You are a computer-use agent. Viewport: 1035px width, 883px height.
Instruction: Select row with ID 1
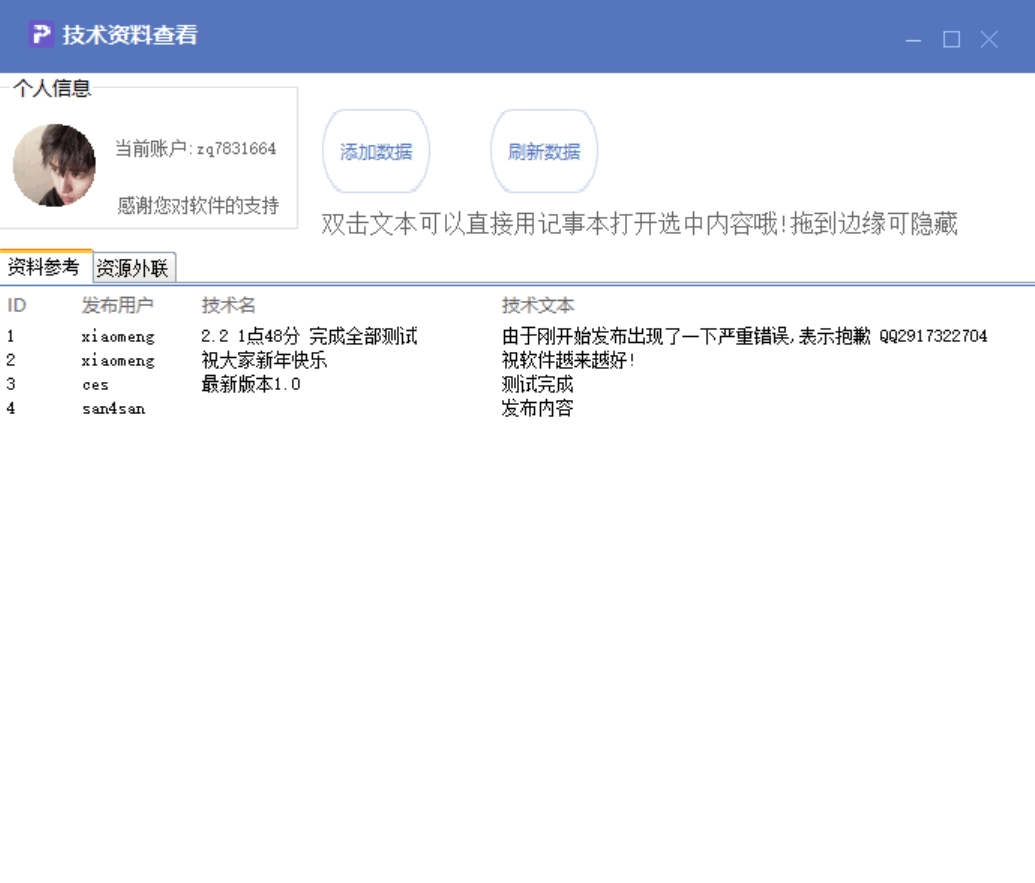[x=518, y=336]
